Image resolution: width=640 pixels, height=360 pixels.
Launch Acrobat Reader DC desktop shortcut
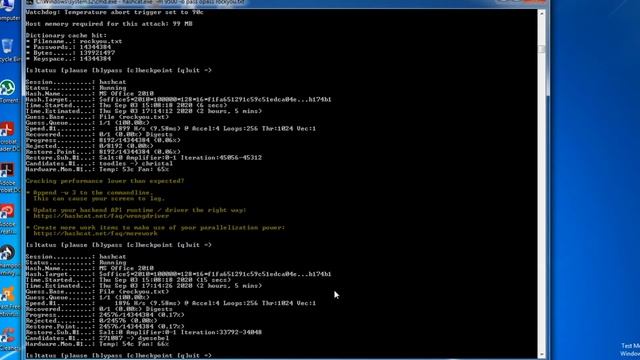tap(9, 137)
